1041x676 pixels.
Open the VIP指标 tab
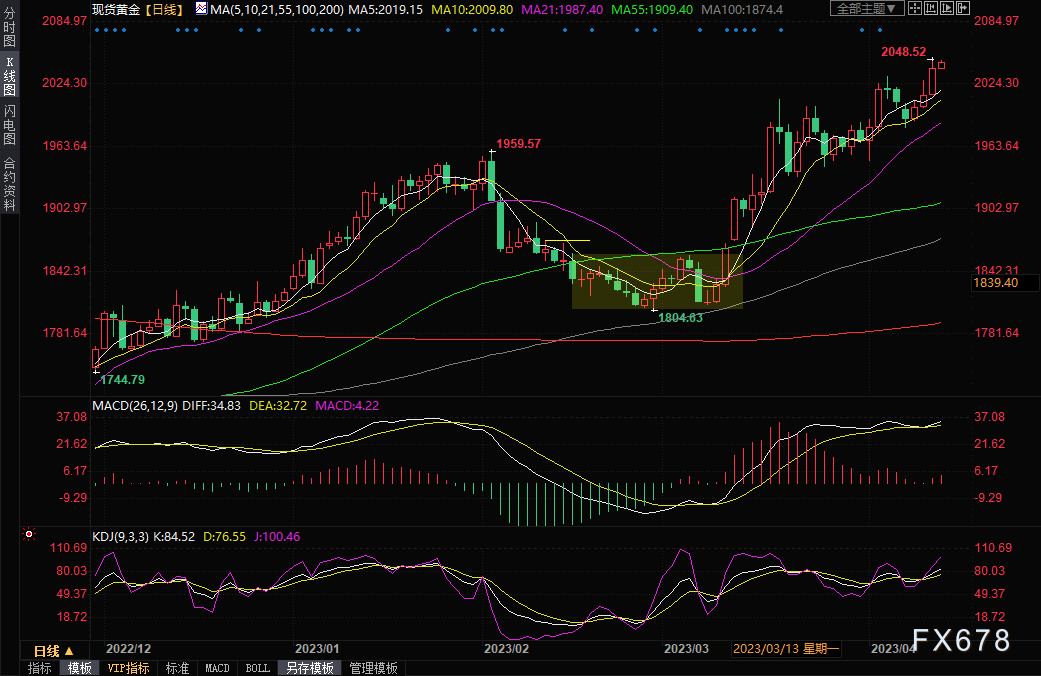tap(128, 668)
